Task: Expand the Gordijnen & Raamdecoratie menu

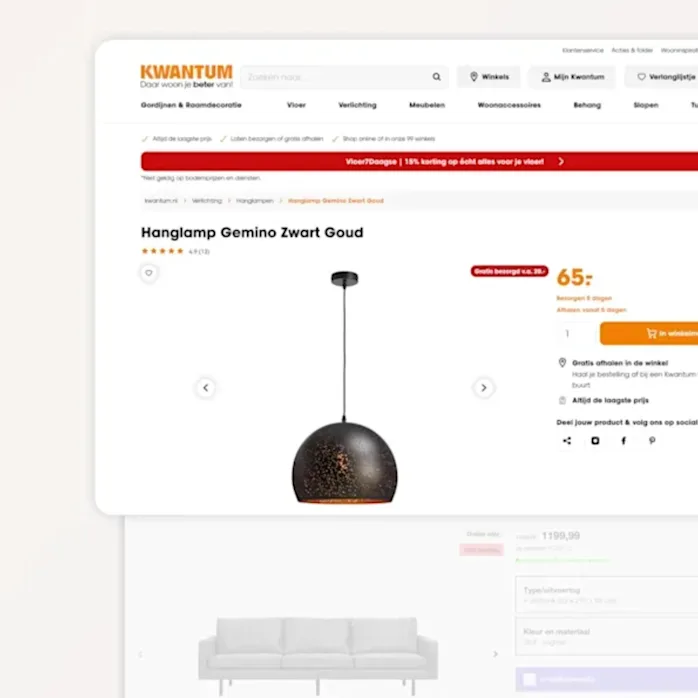Action: pos(191,105)
